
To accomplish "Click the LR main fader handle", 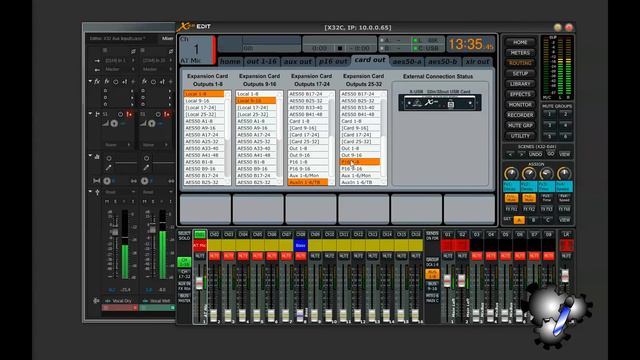I will (x=565, y=276).
